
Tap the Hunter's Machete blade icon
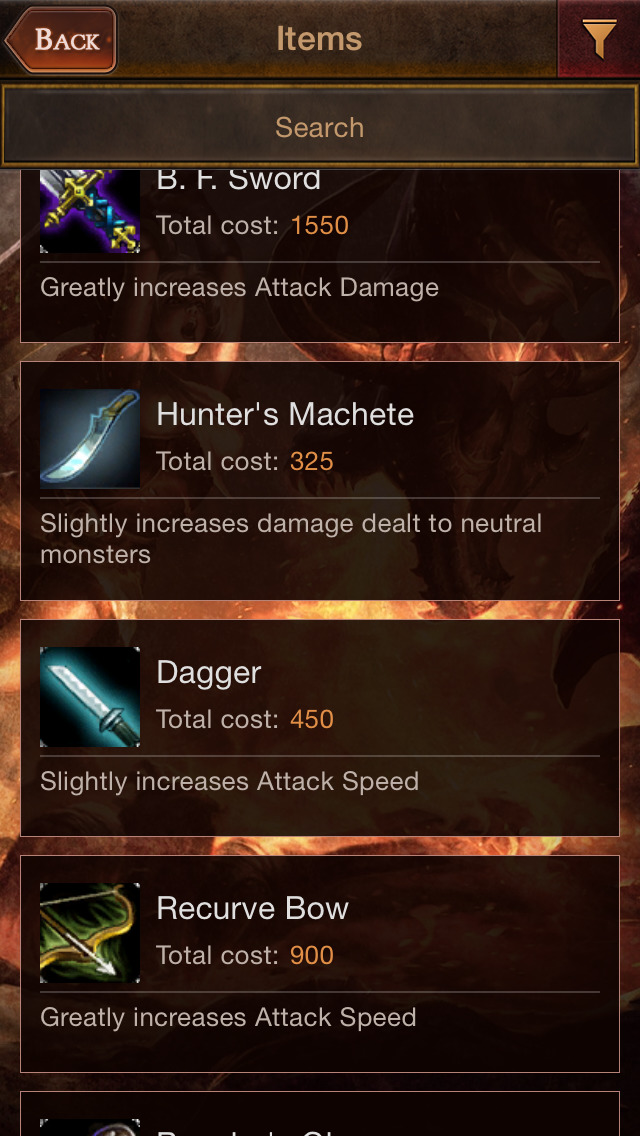tap(90, 438)
